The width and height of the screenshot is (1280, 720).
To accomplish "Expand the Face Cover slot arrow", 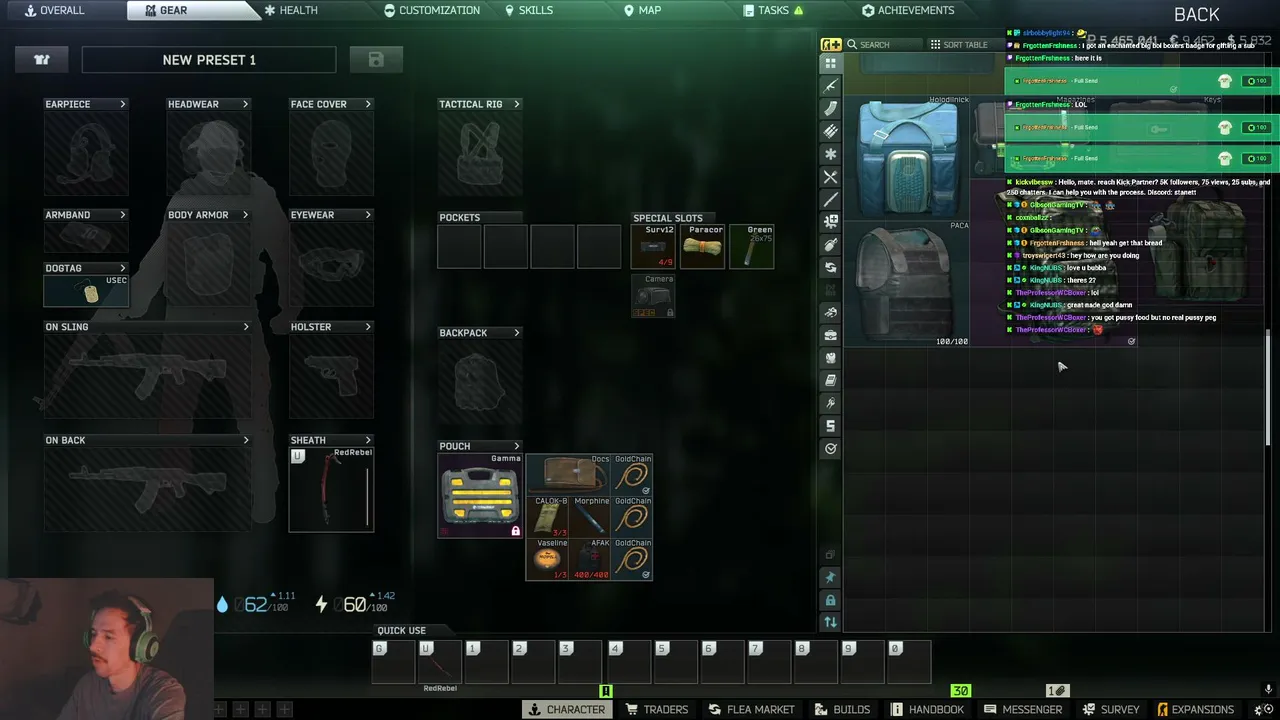I will [368, 104].
